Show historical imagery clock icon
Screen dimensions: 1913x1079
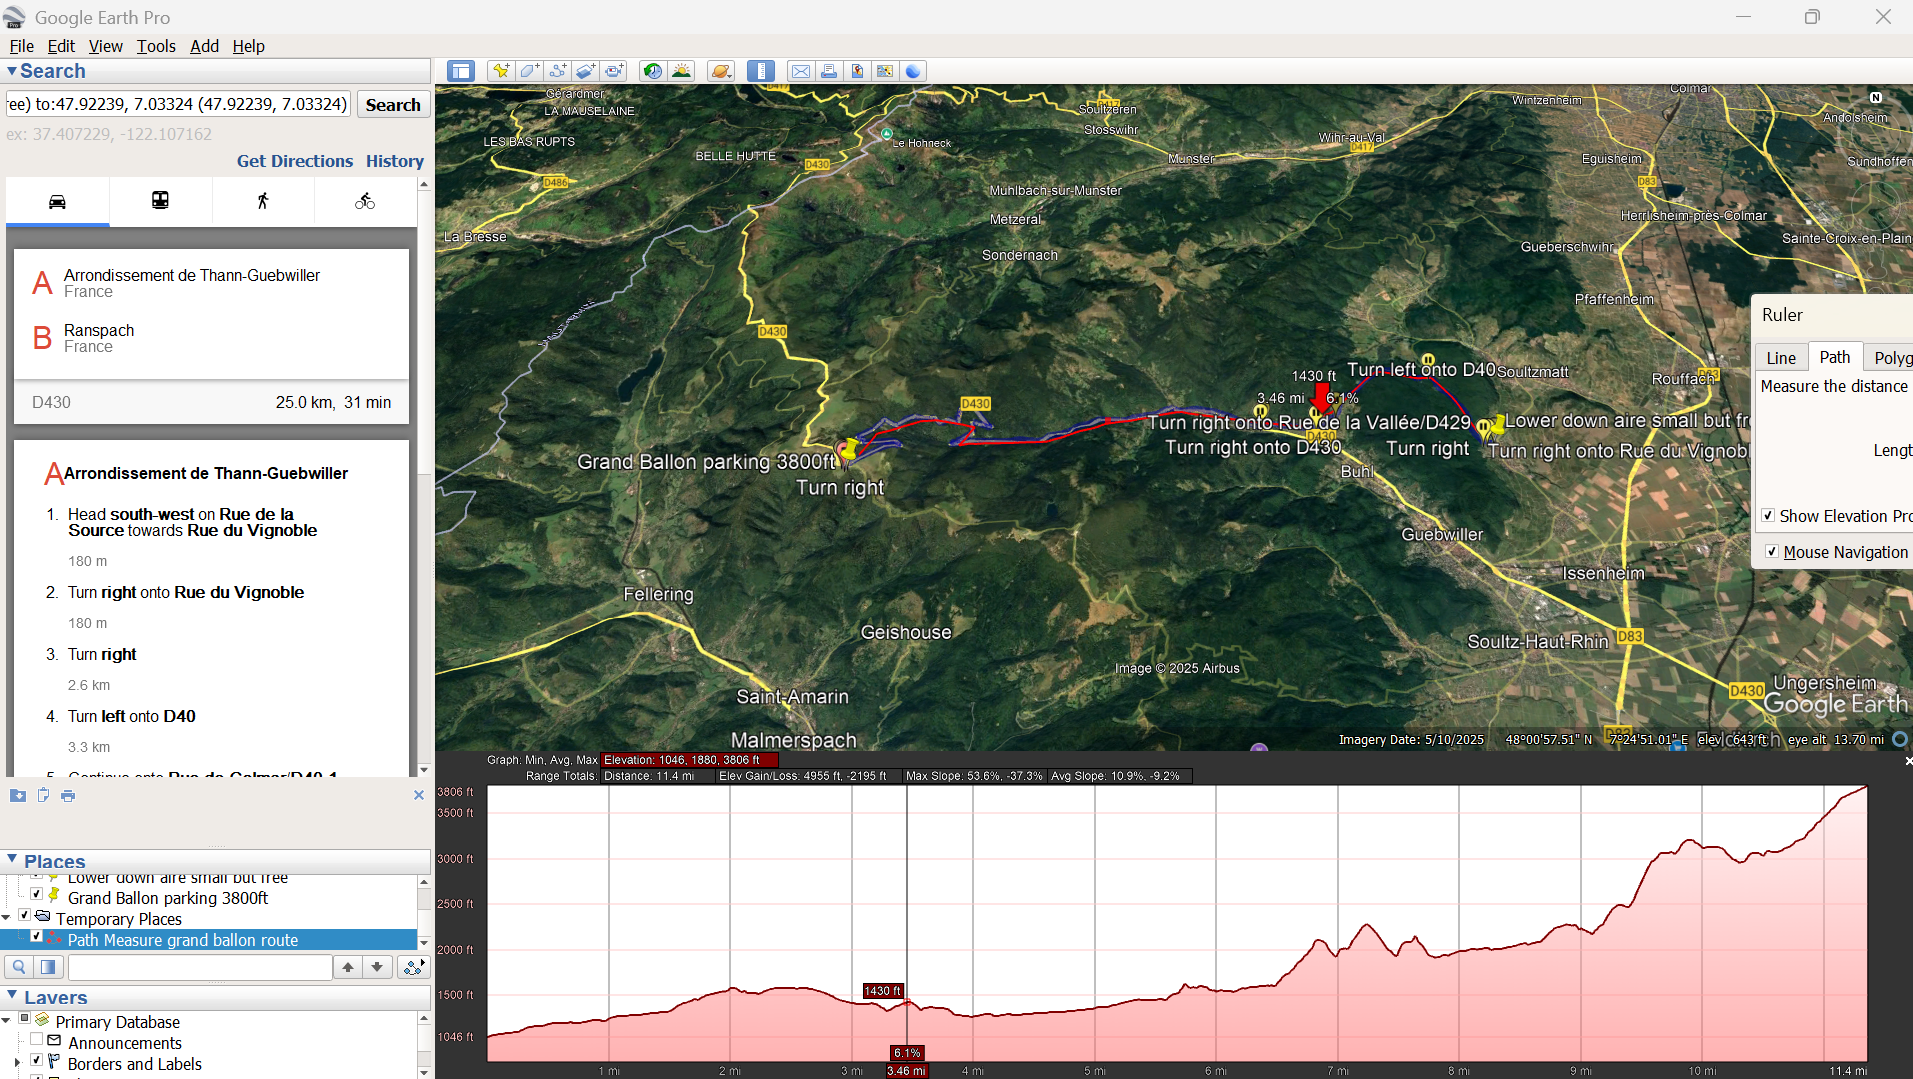click(653, 71)
